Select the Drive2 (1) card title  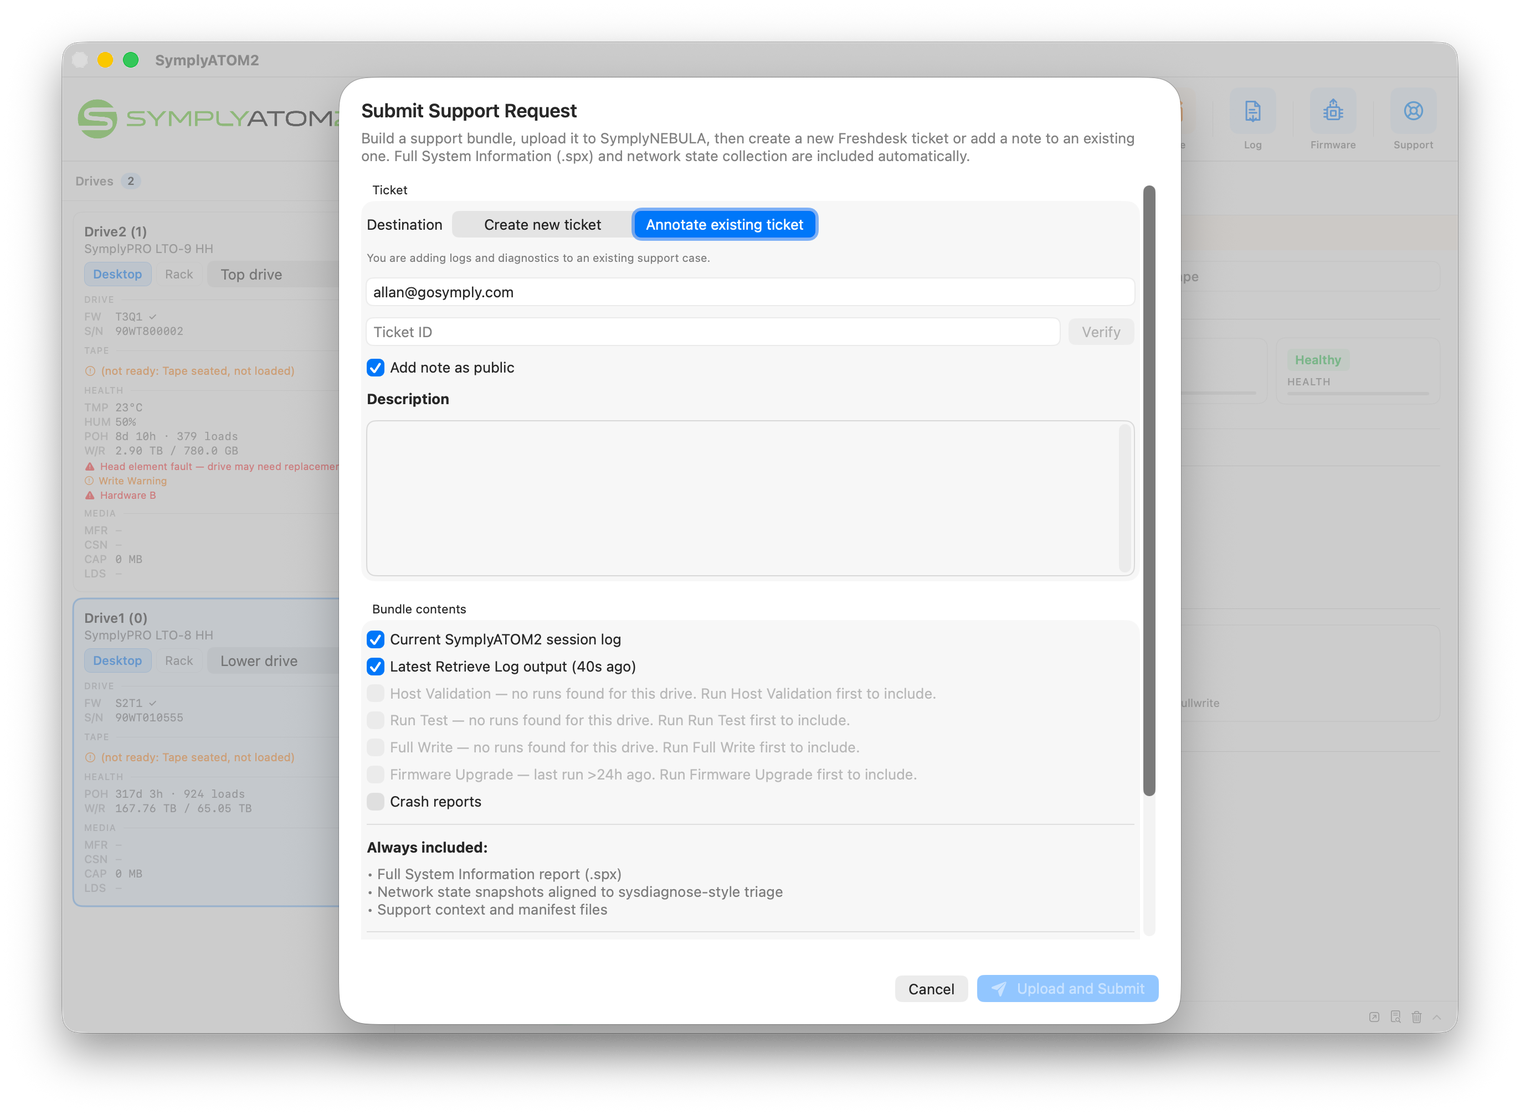(116, 231)
